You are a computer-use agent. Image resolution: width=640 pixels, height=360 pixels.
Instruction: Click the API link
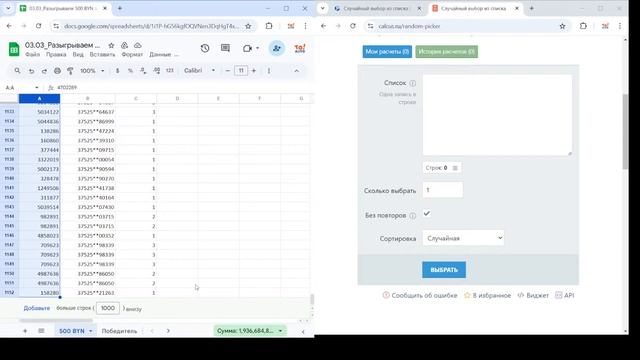point(565,295)
